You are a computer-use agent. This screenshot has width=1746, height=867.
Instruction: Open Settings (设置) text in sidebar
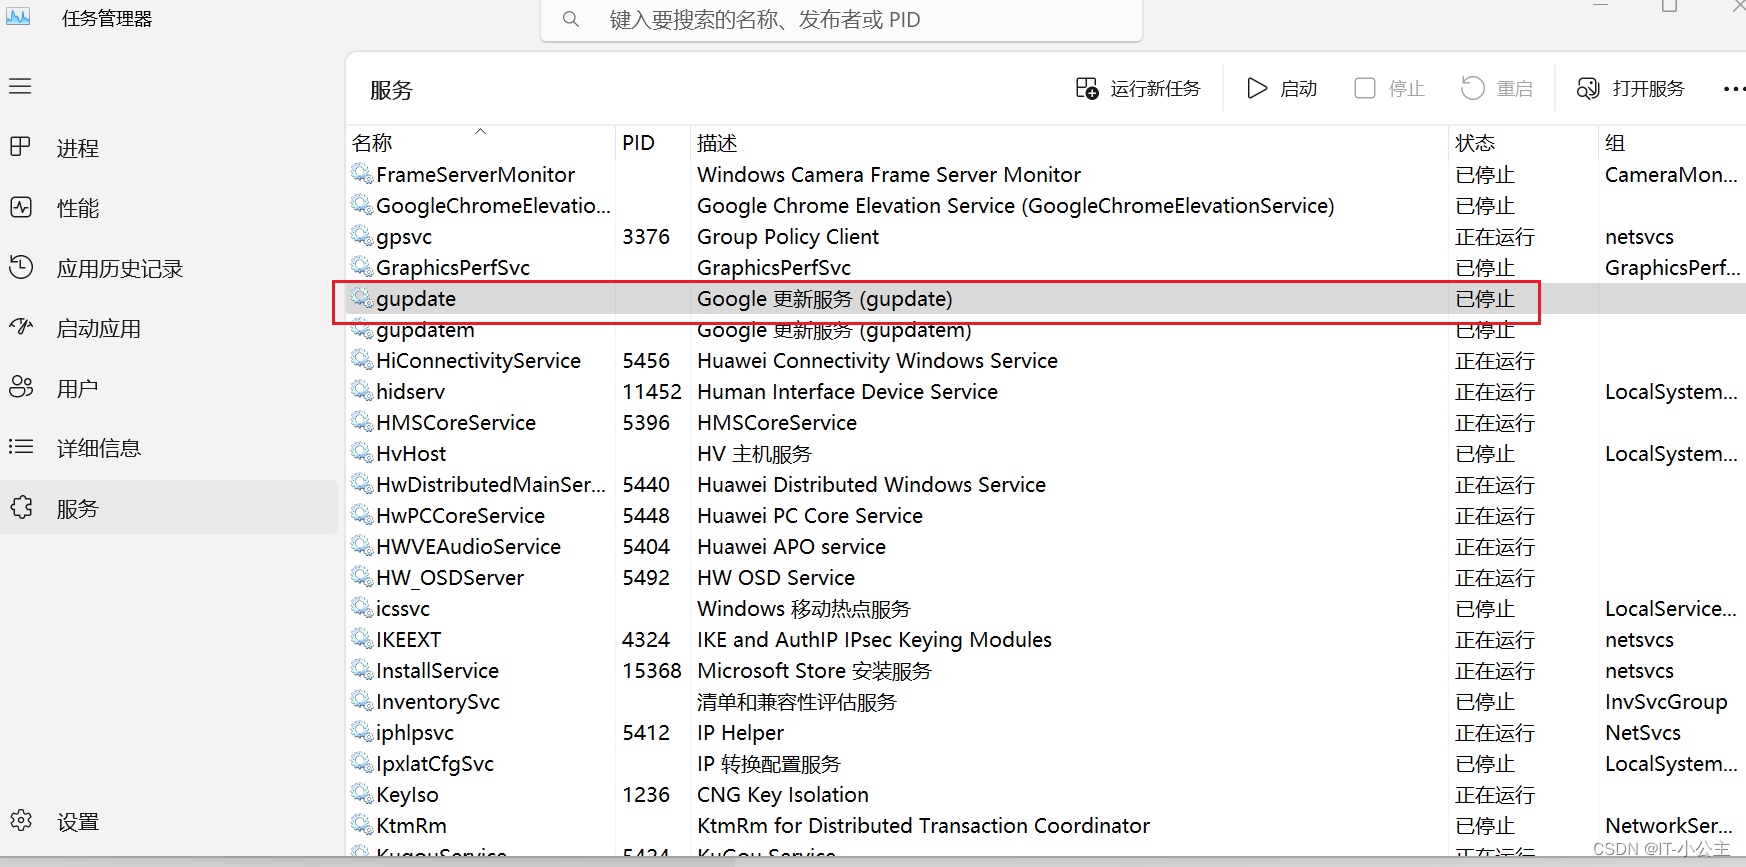[78, 822]
